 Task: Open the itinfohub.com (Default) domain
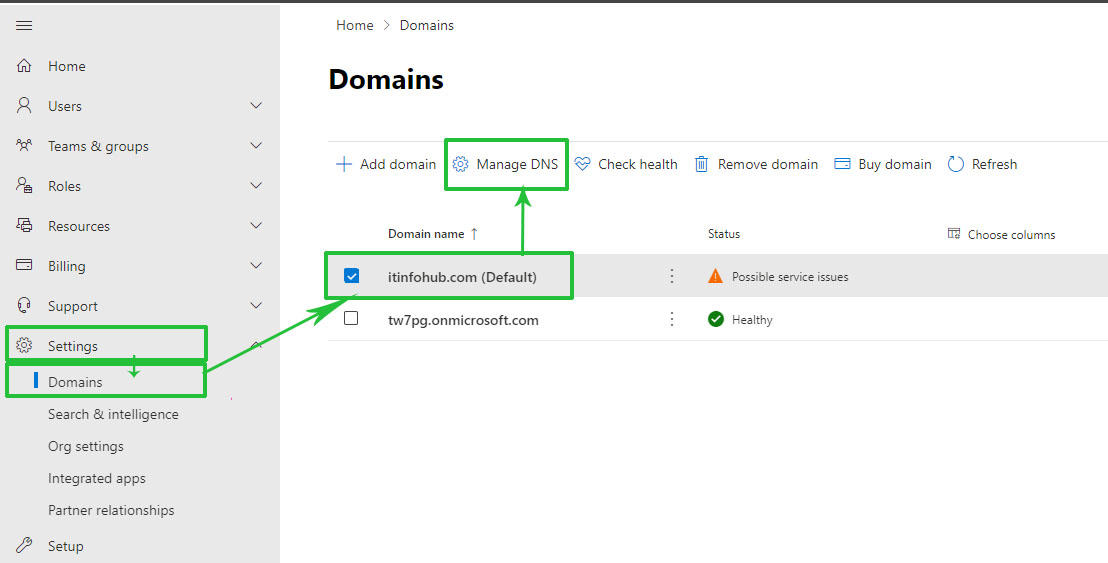(462, 277)
